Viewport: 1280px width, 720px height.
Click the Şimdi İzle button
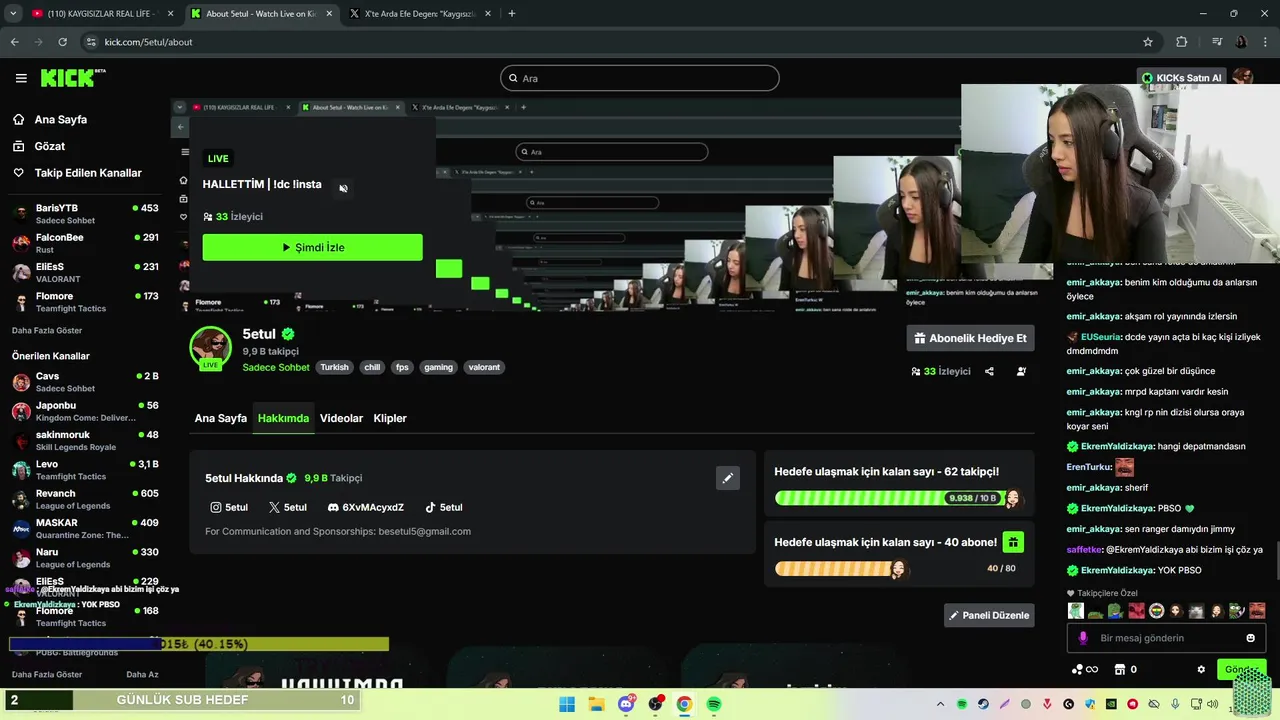click(312, 247)
